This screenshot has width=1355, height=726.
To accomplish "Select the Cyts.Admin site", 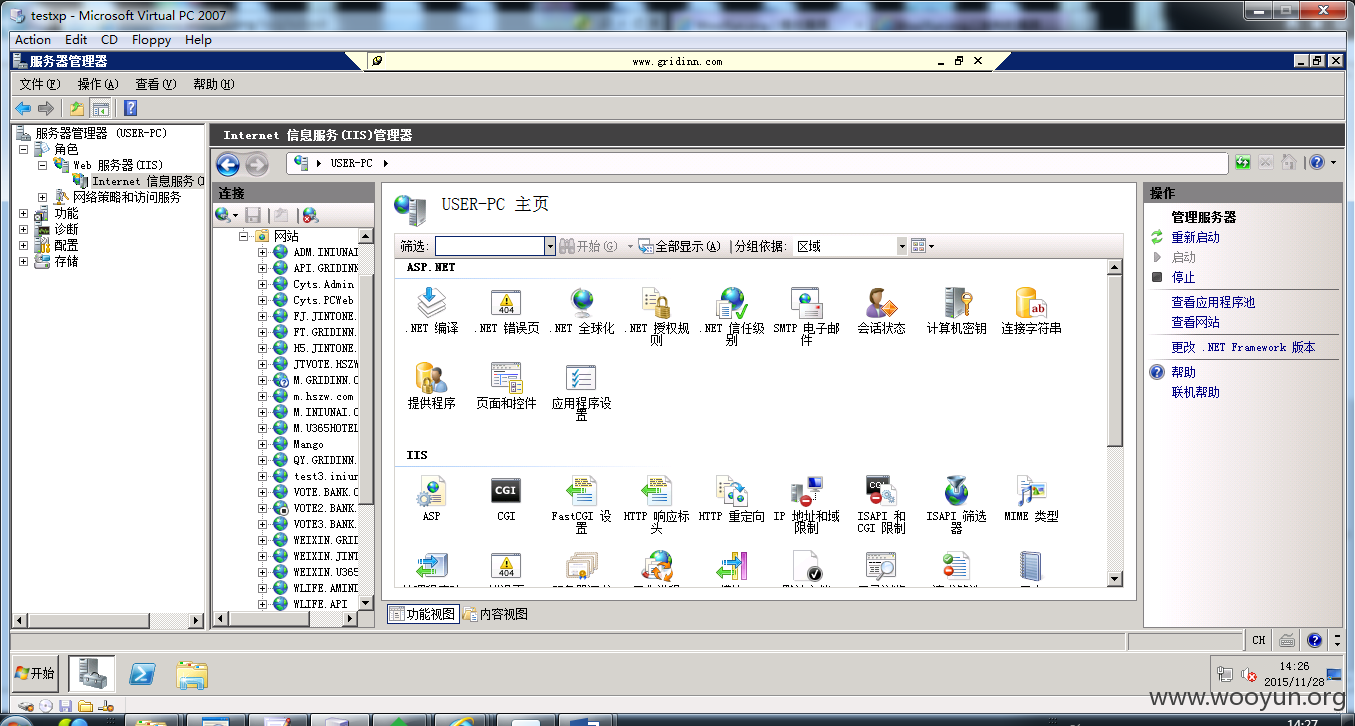I will click(323, 284).
